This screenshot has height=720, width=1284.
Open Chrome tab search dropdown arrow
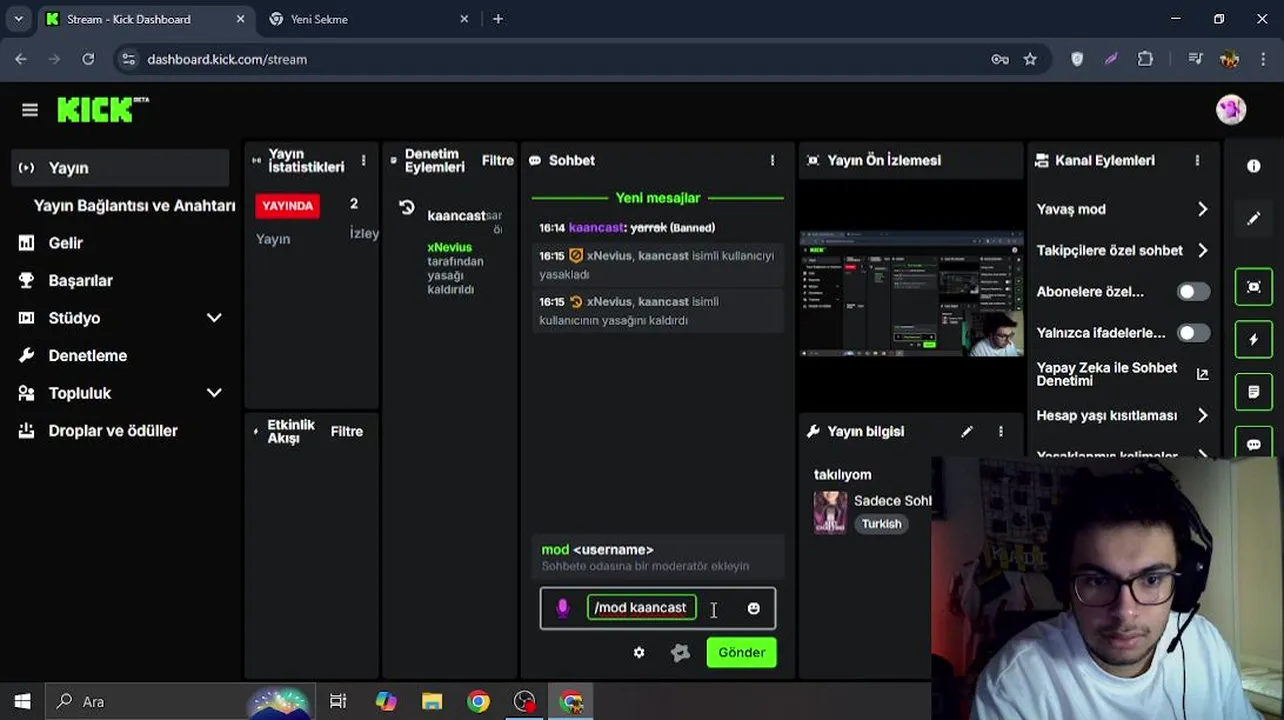pos(18,19)
